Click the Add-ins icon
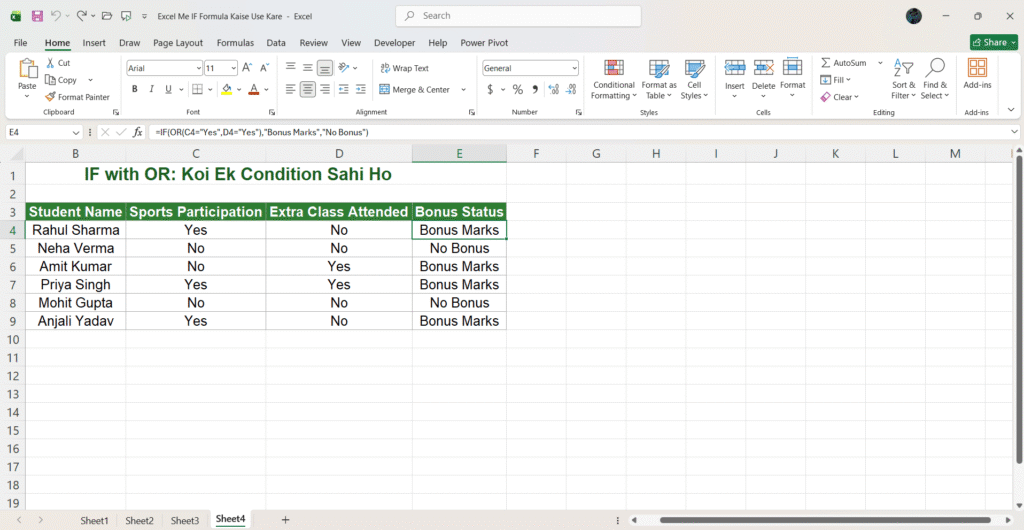The width and height of the screenshot is (1024, 530). coord(977,68)
